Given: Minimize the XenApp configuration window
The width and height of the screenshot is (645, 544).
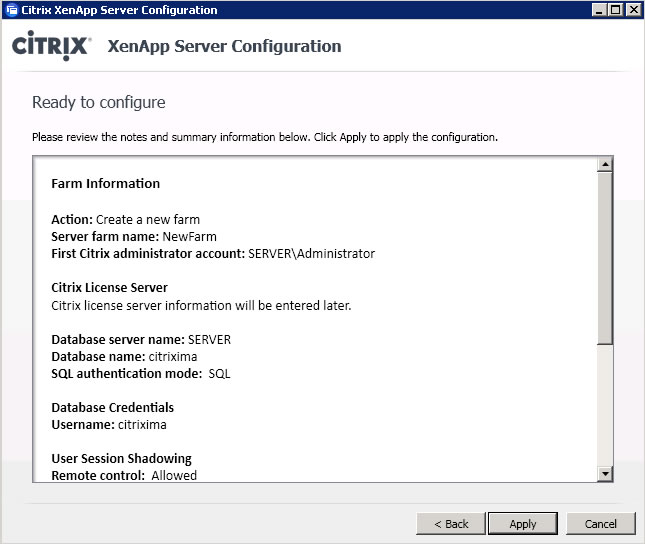Looking at the screenshot, I should (599, 9).
